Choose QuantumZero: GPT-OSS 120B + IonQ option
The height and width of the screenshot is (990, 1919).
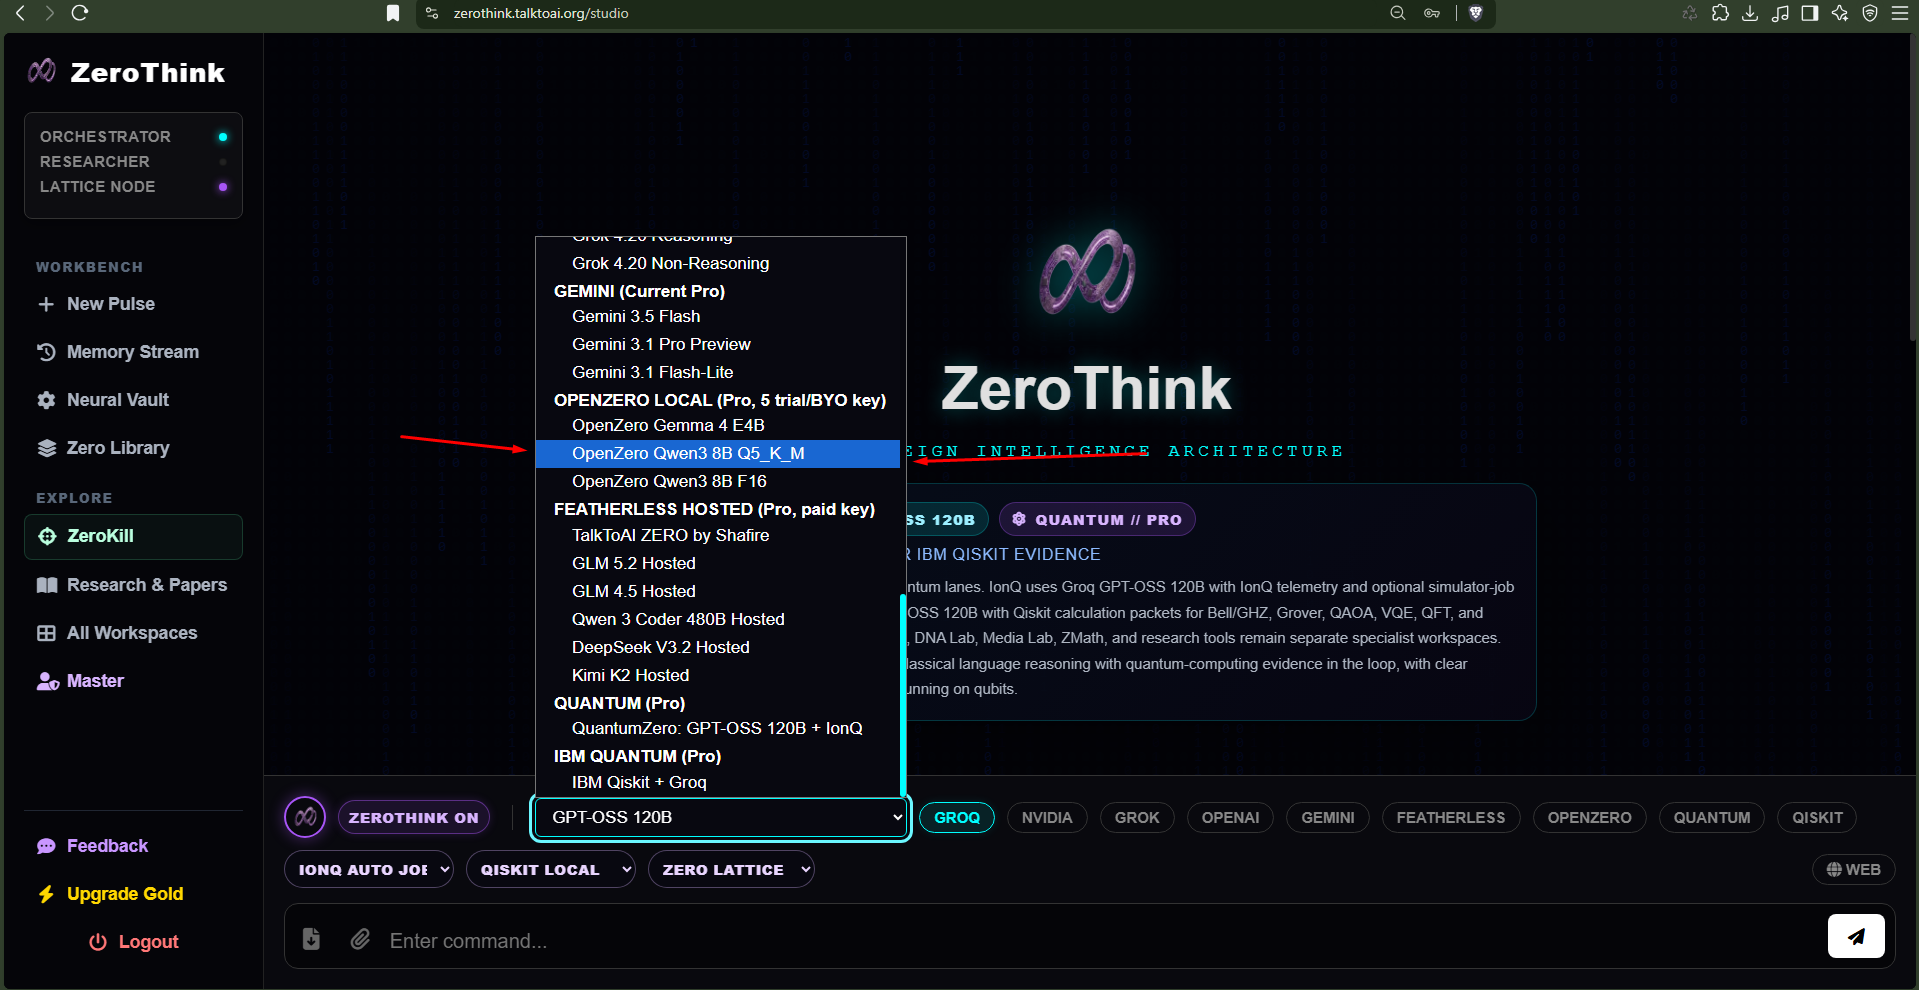pyautogui.click(x=718, y=728)
